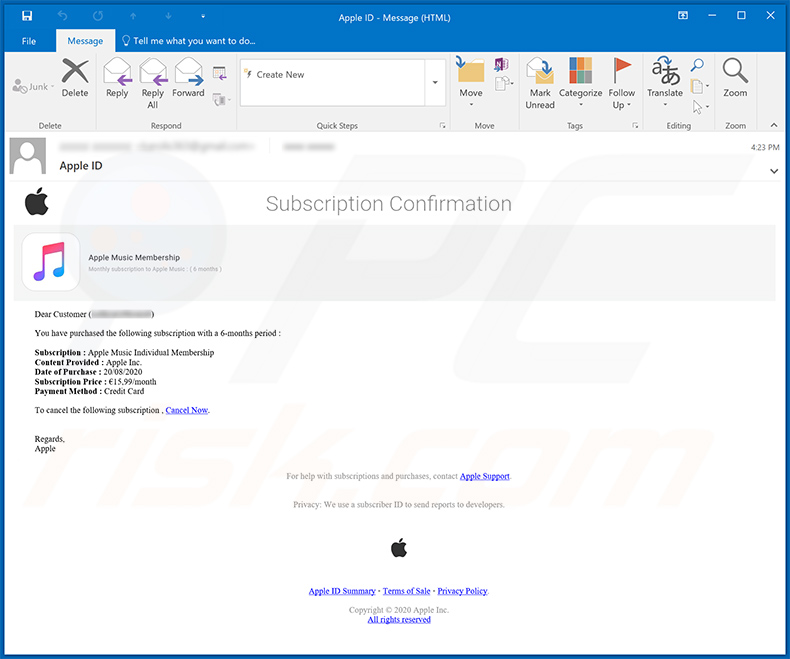
Task: Click the Subscription Confirmation heading
Action: coord(388,204)
